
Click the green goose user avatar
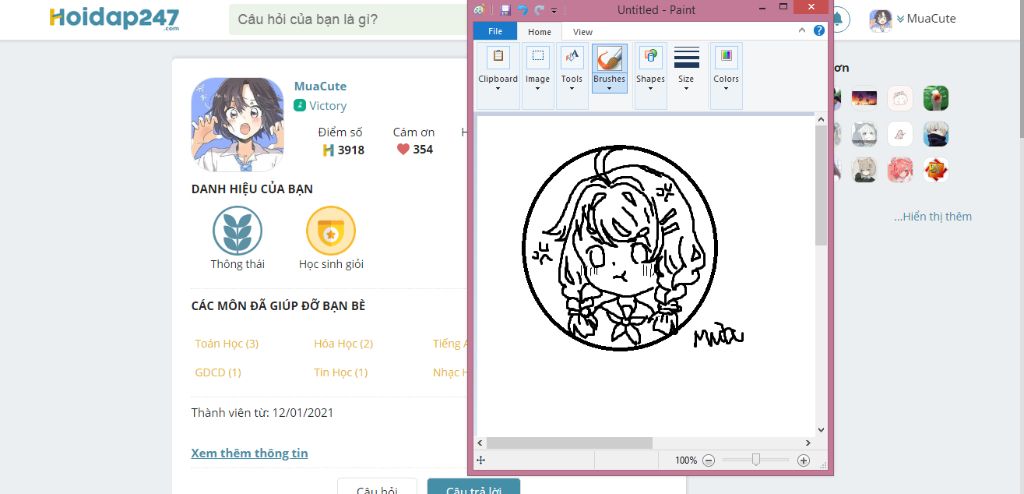[x=936, y=99]
